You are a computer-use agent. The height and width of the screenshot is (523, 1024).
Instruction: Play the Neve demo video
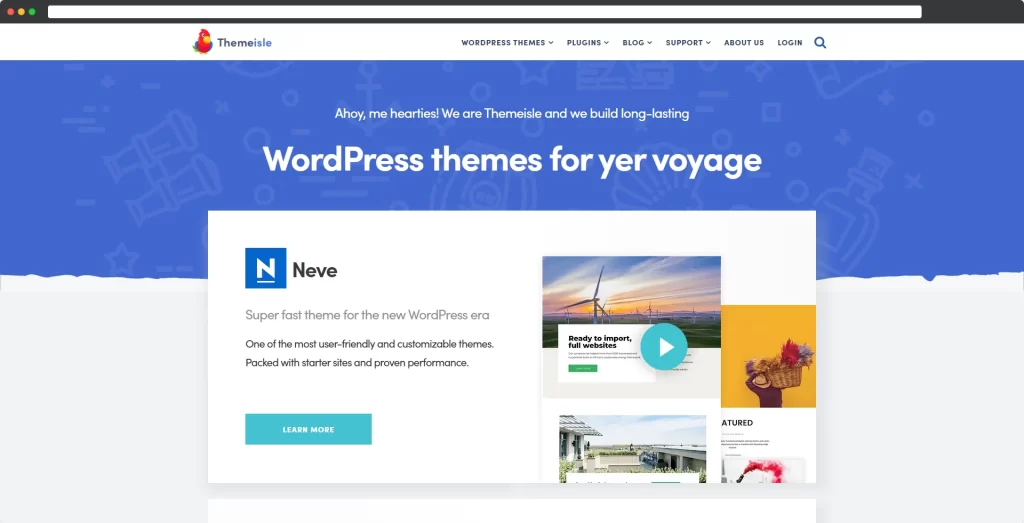[664, 347]
